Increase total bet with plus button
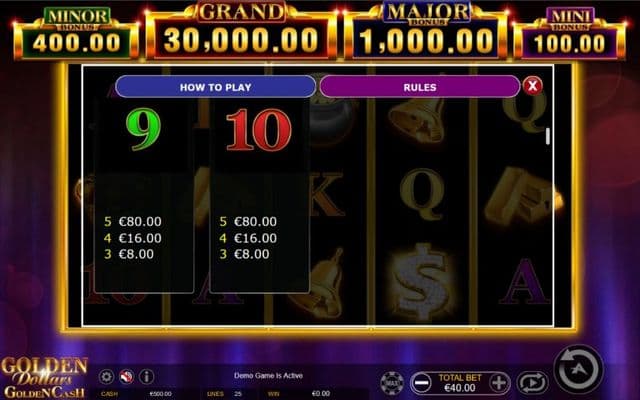640x400 pixels. click(499, 383)
